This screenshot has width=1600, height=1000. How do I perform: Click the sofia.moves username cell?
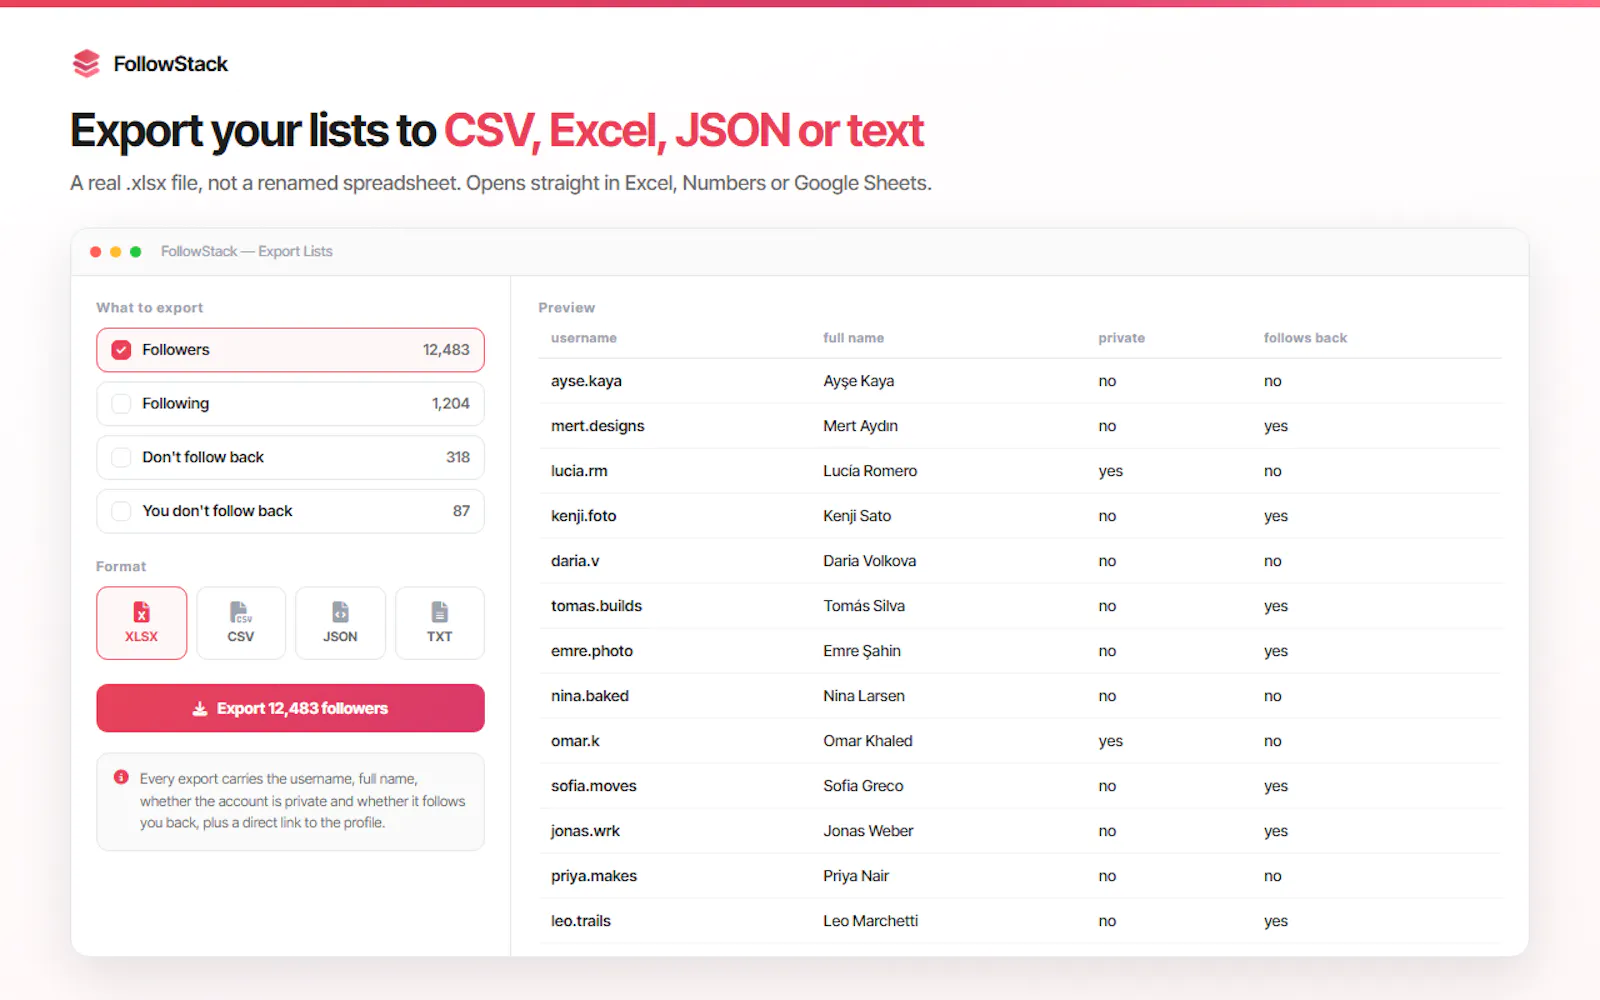(594, 786)
